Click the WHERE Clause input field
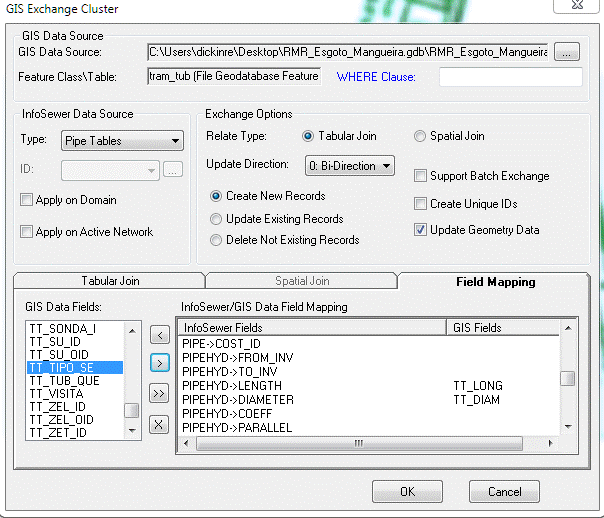The height and width of the screenshot is (518, 604). pos(511,77)
